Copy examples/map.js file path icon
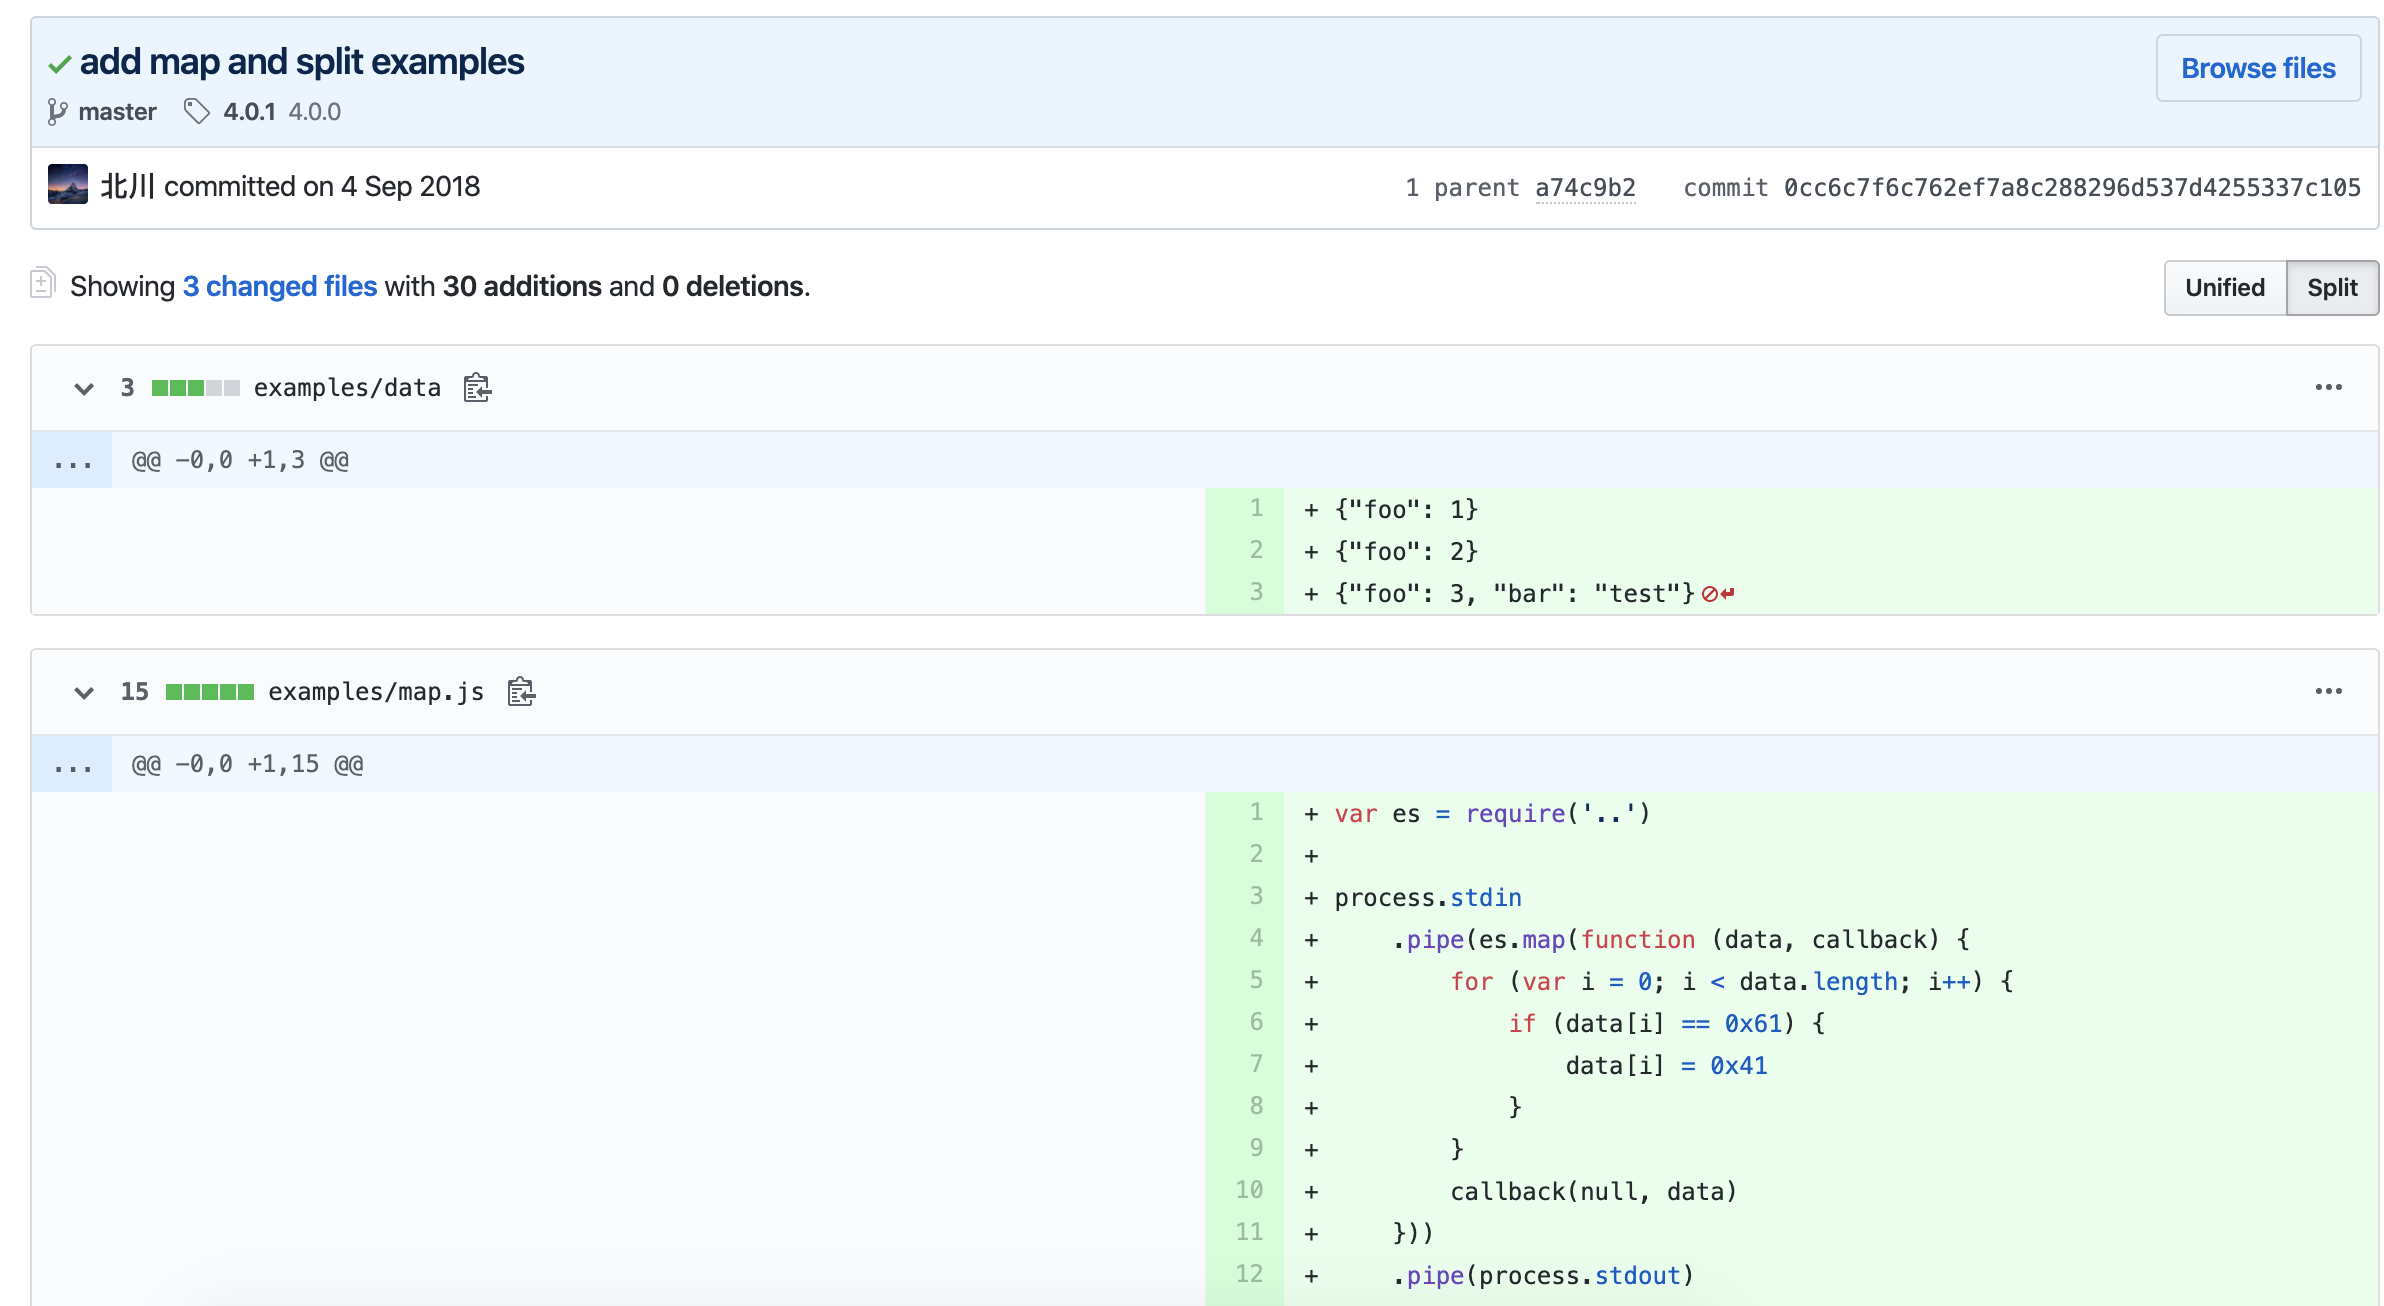This screenshot has width=2384, height=1306. tap(521, 692)
